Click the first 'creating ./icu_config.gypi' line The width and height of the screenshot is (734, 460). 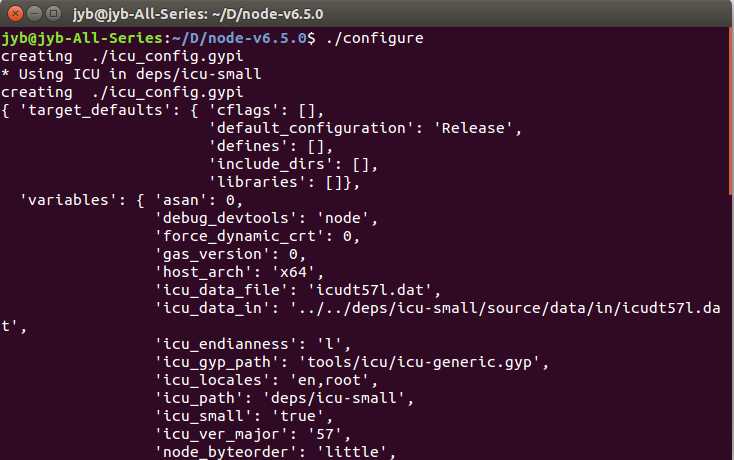[122, 57]
